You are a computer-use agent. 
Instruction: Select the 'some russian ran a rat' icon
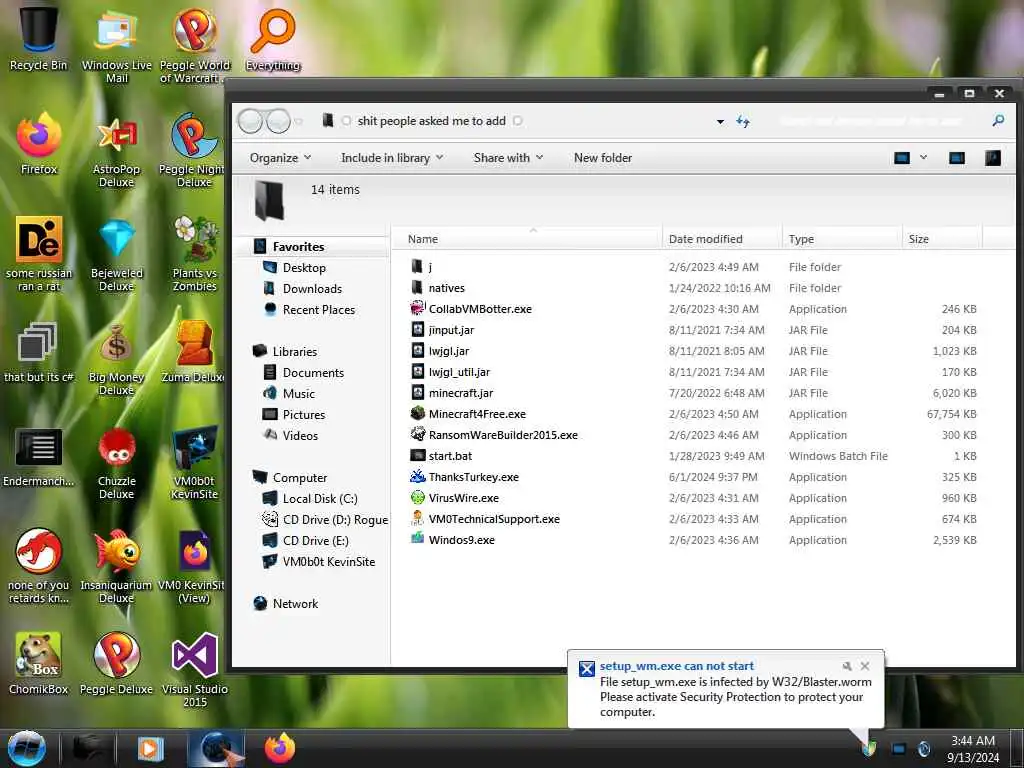click(x=39, y=253)
